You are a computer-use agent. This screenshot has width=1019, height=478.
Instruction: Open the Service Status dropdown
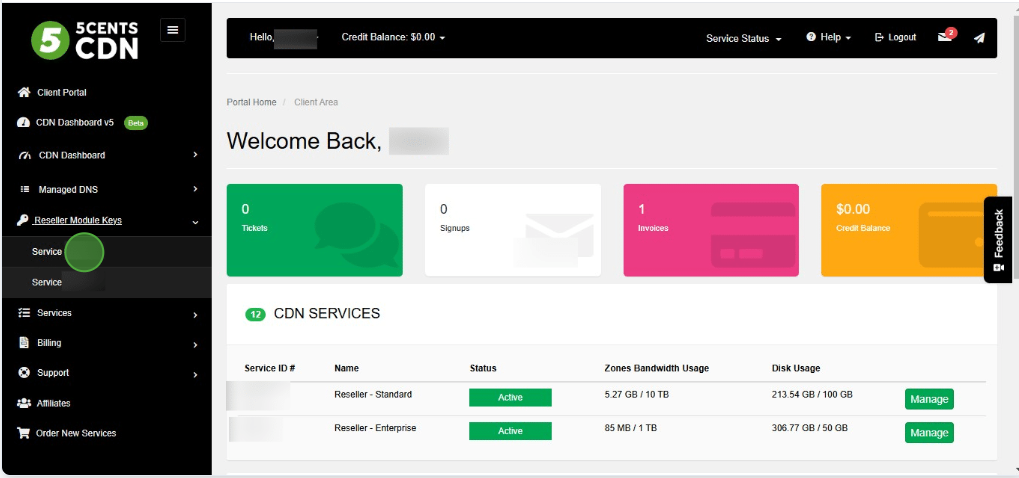[743, 38]
